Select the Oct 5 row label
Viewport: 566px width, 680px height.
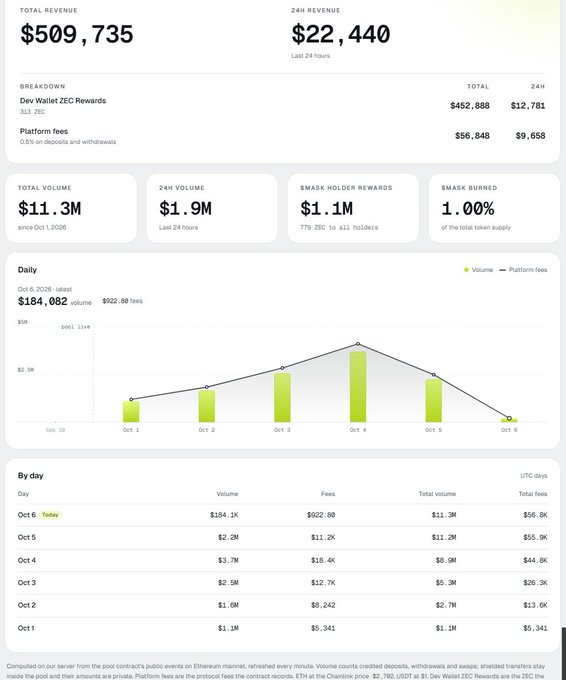click(x=27, y=537)
